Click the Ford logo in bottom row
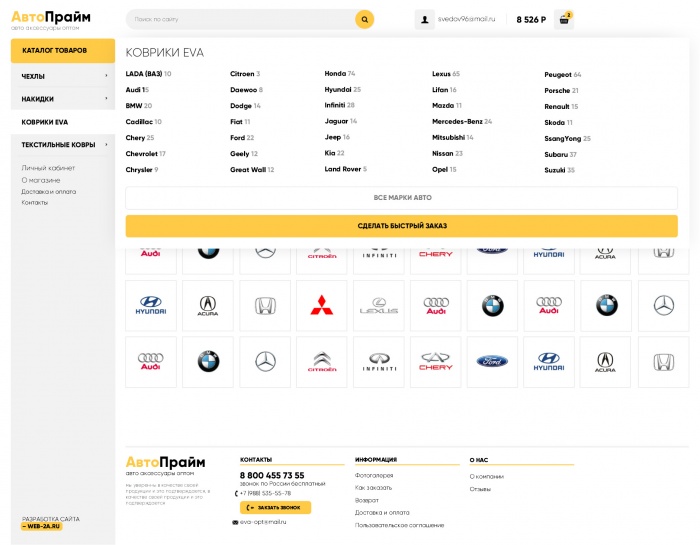 pyautogui.click(x=491, y=361)
